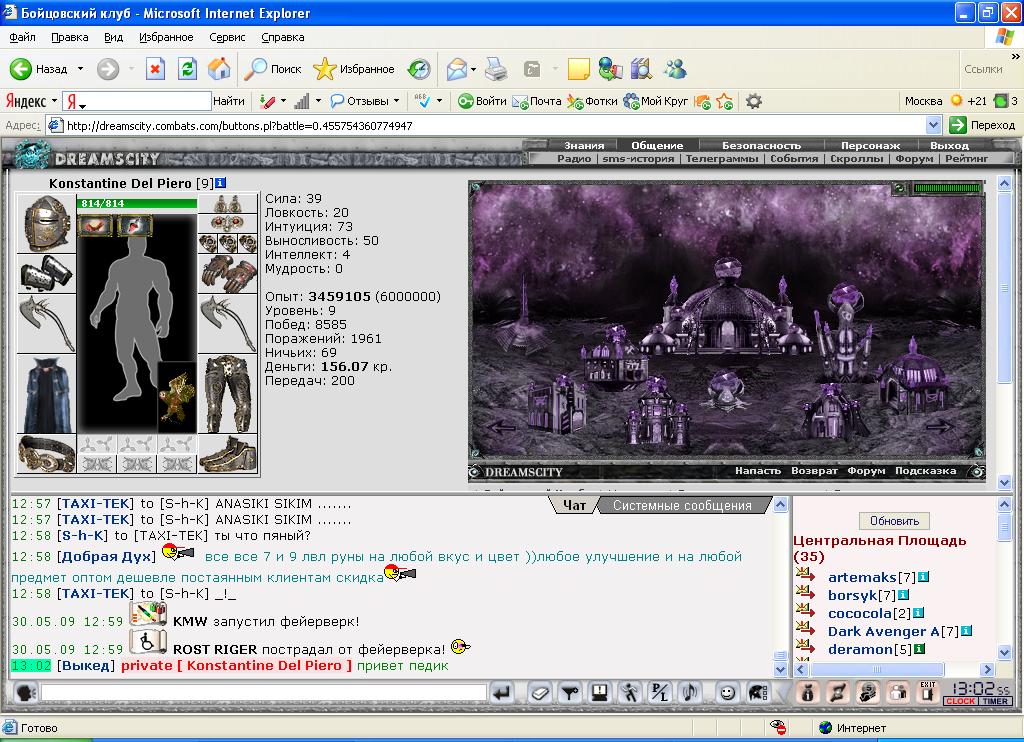1024x742 pixels.
Task: Click the Обновить button
Action: click(x=894, y=521)
